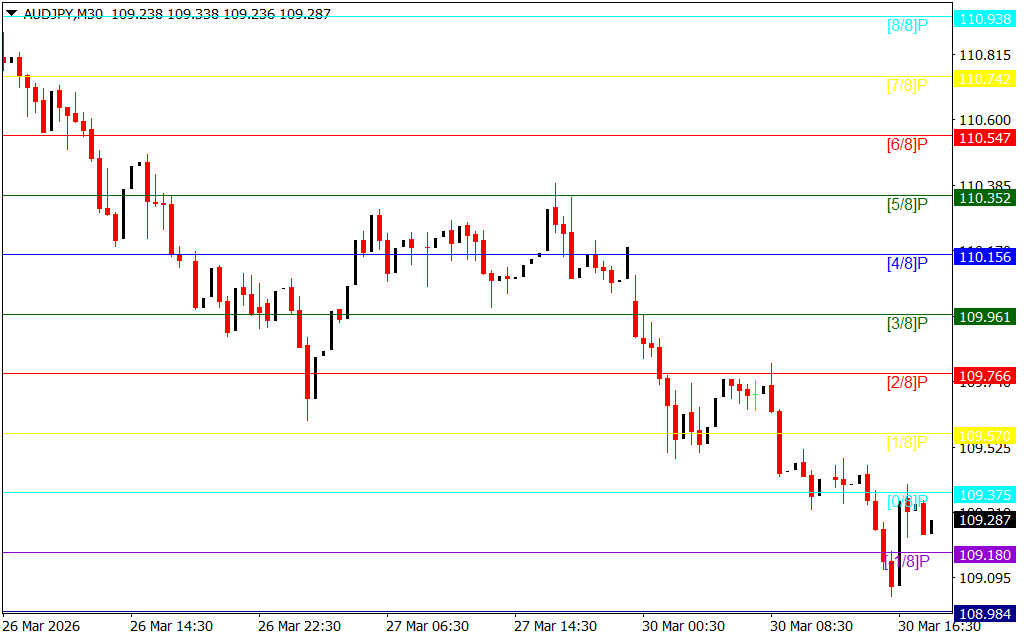Click the [1/8]P yellow level label

pos(907,442)
